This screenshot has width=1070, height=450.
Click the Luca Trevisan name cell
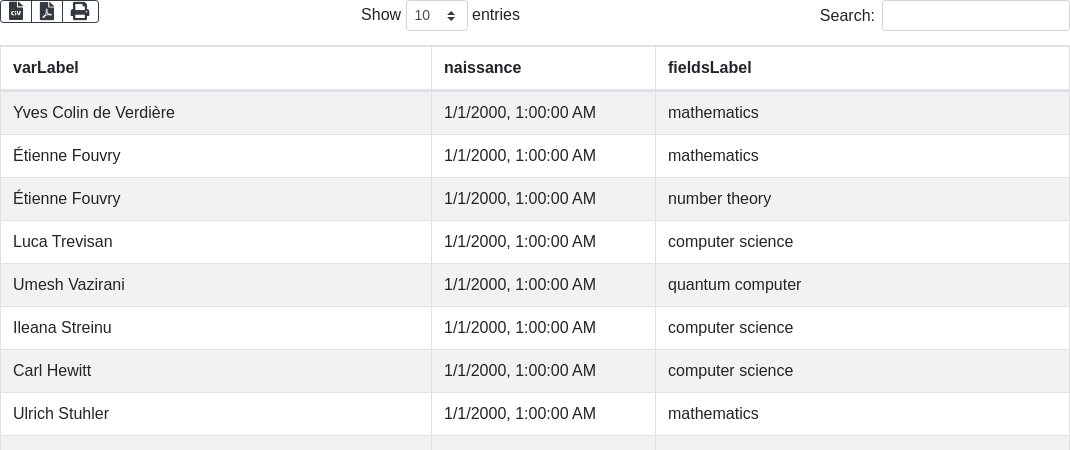pyautogui.click(x=63, y=242)
